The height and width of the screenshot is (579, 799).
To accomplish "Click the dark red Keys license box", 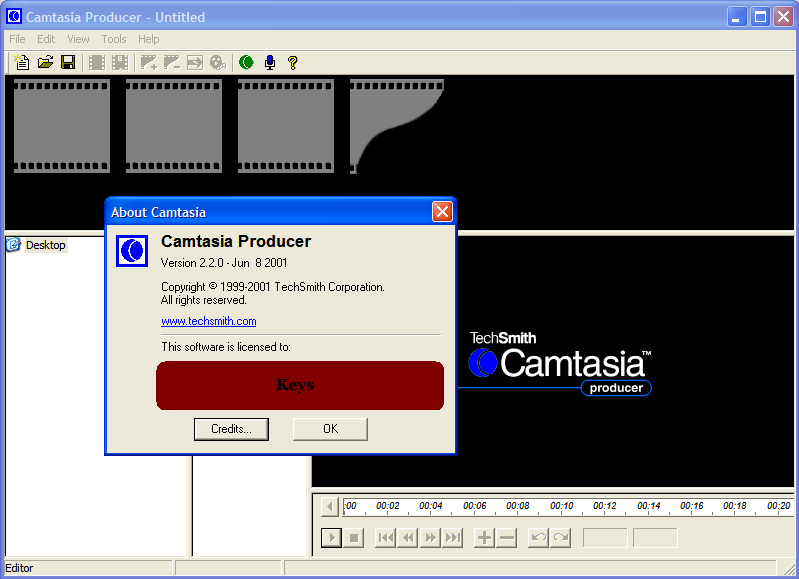I will pos(300,385).
